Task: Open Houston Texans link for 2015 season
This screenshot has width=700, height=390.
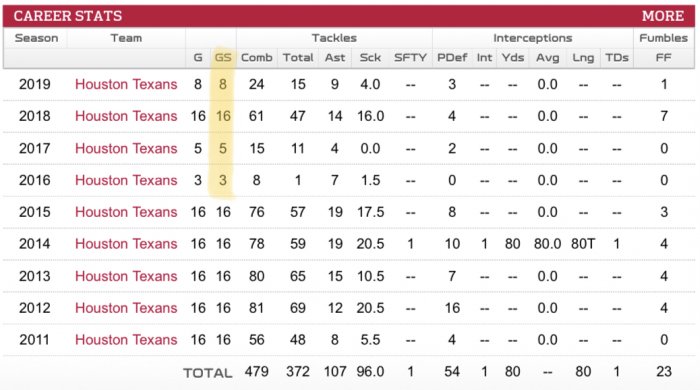Action: point(126,212)
